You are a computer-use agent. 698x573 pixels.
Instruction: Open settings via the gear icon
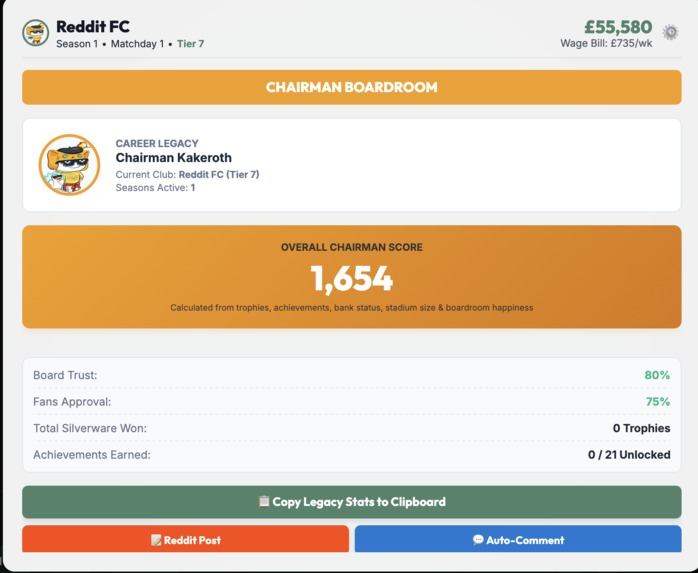click(x=670, y=33)
